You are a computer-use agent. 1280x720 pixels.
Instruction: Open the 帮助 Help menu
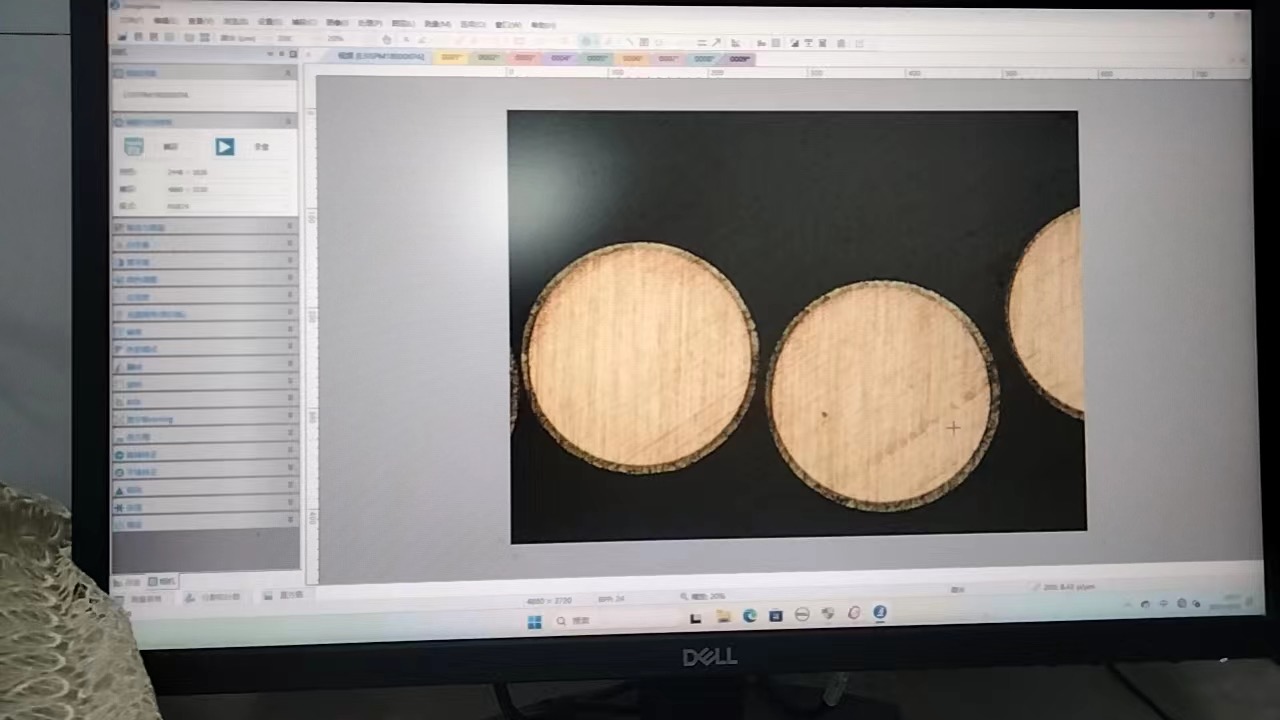542,25
